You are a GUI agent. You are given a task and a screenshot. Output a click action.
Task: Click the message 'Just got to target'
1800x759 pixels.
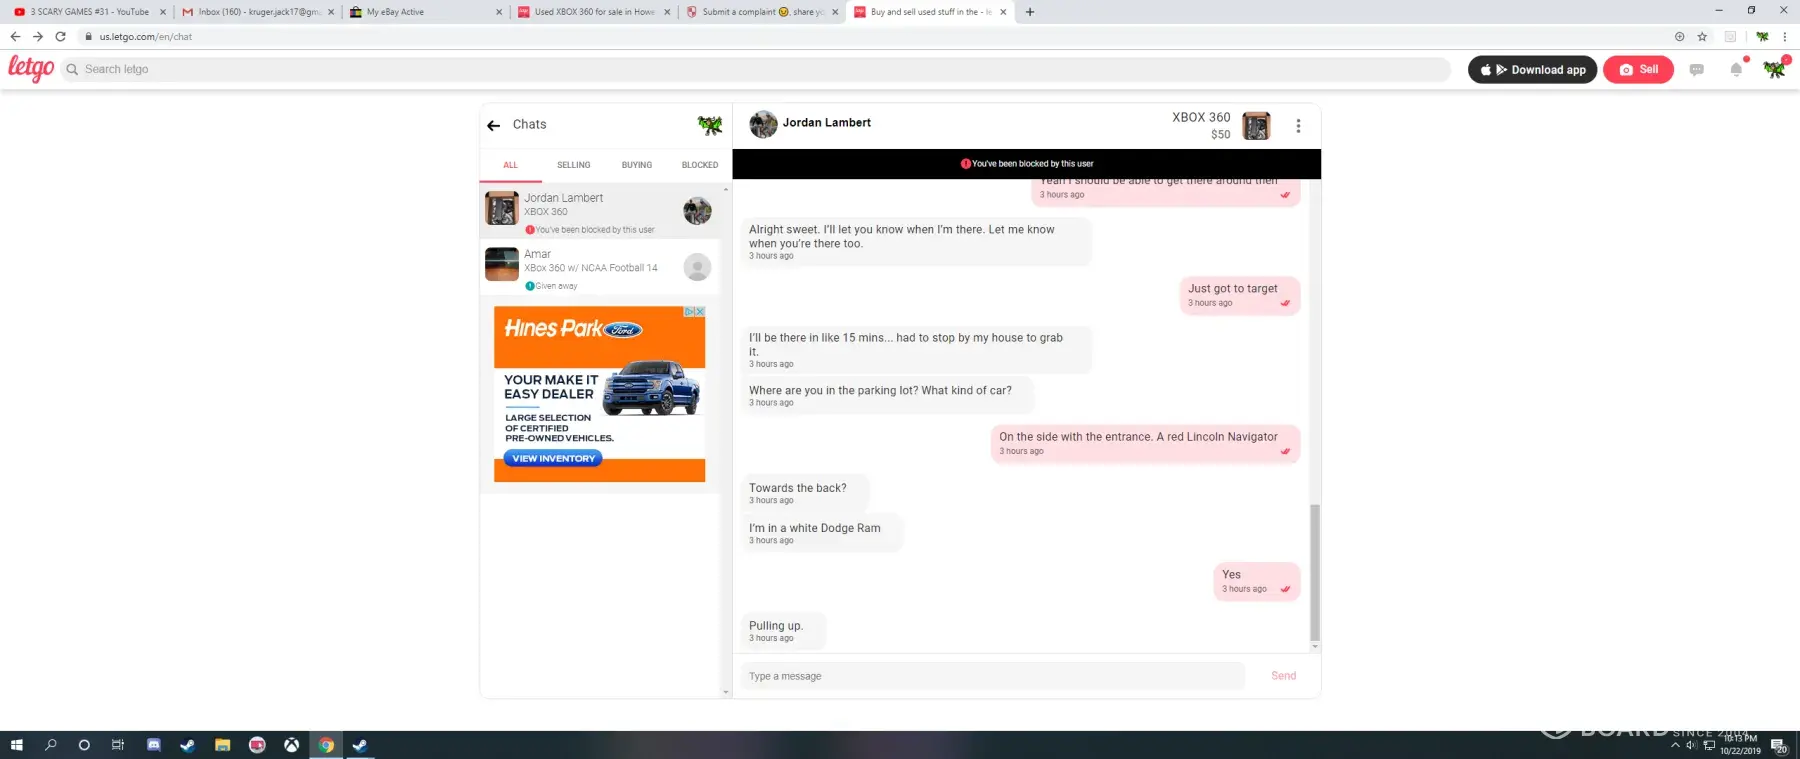pos(1239,295)
